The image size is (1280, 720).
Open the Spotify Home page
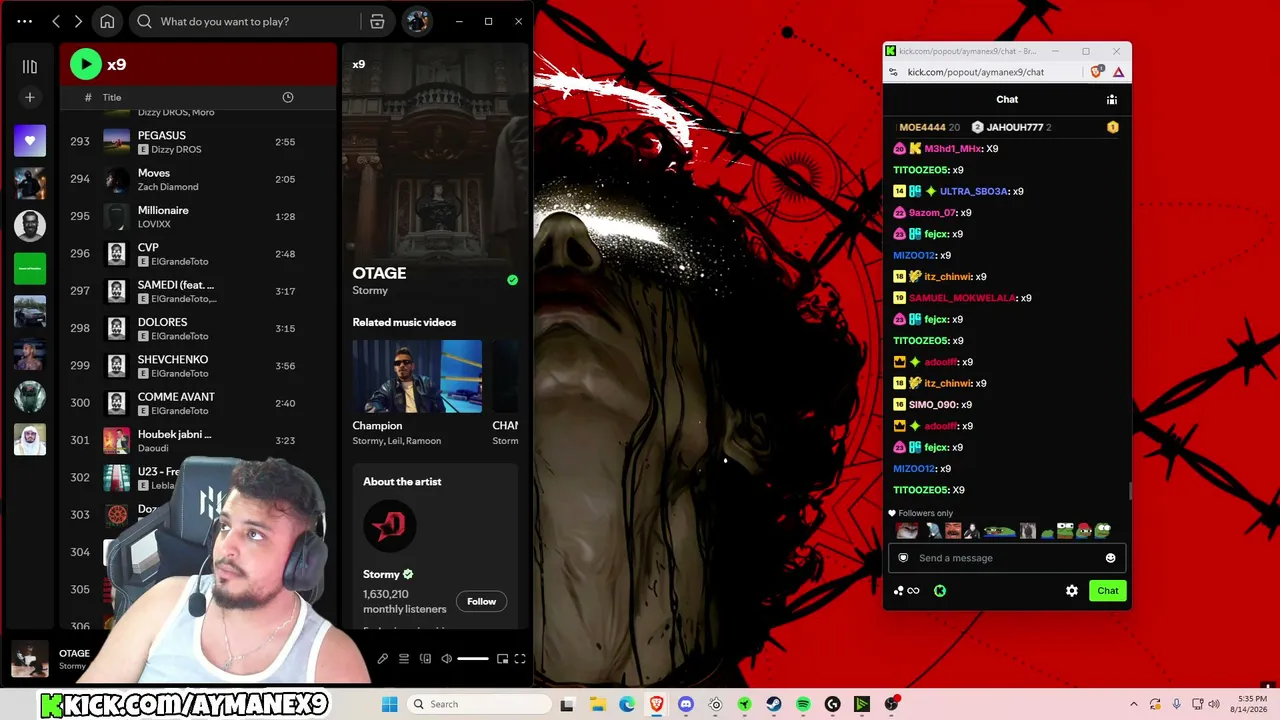(x=107, y=21)
